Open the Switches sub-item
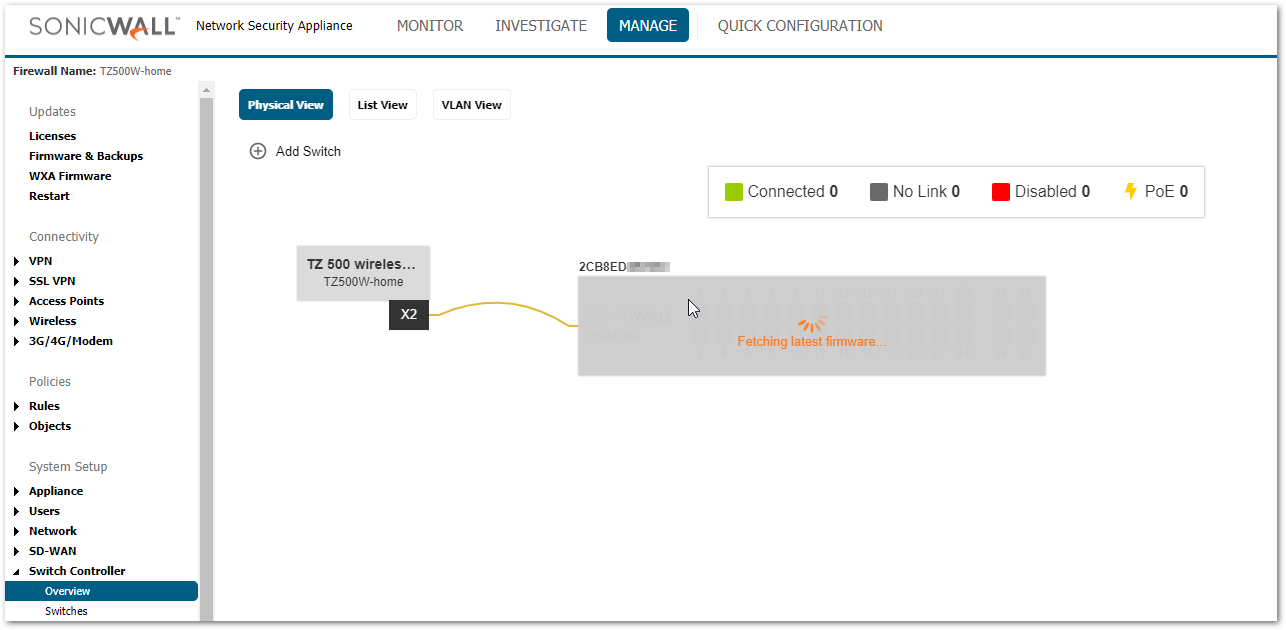Viewport: 1286px width, 630px height. click(66, 611)
